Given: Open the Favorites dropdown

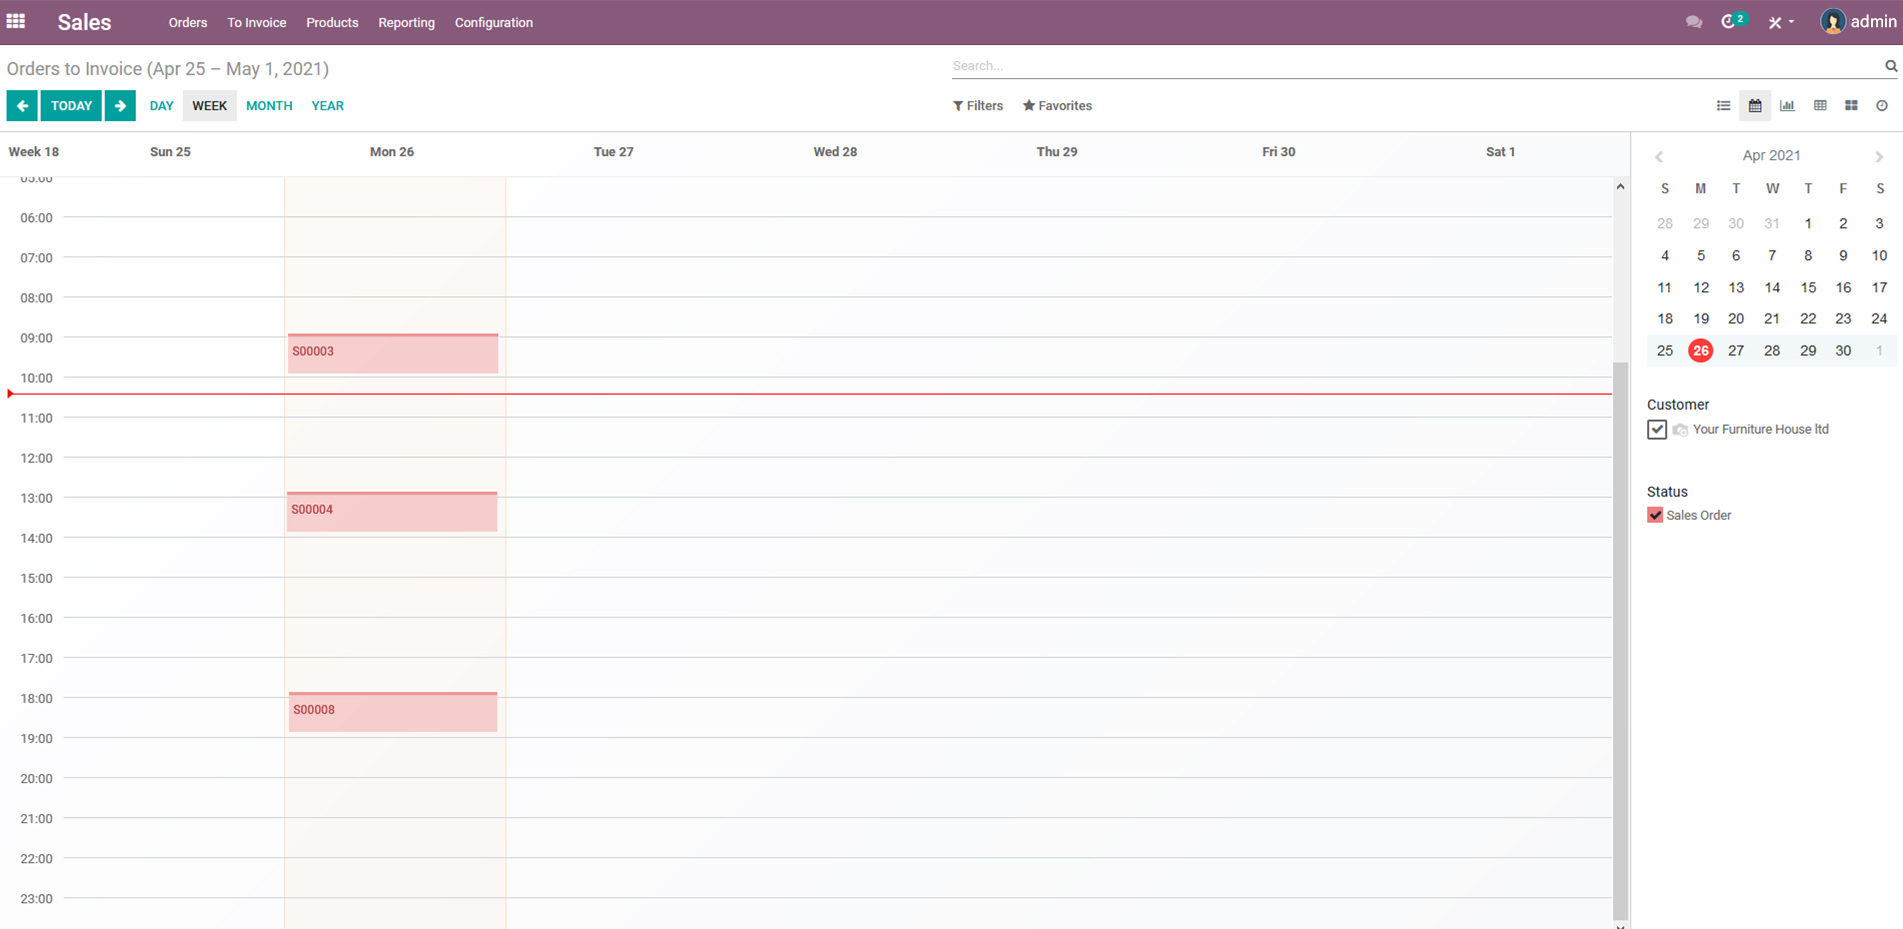Looking at the screenshot, I should tap(1057, 106).
